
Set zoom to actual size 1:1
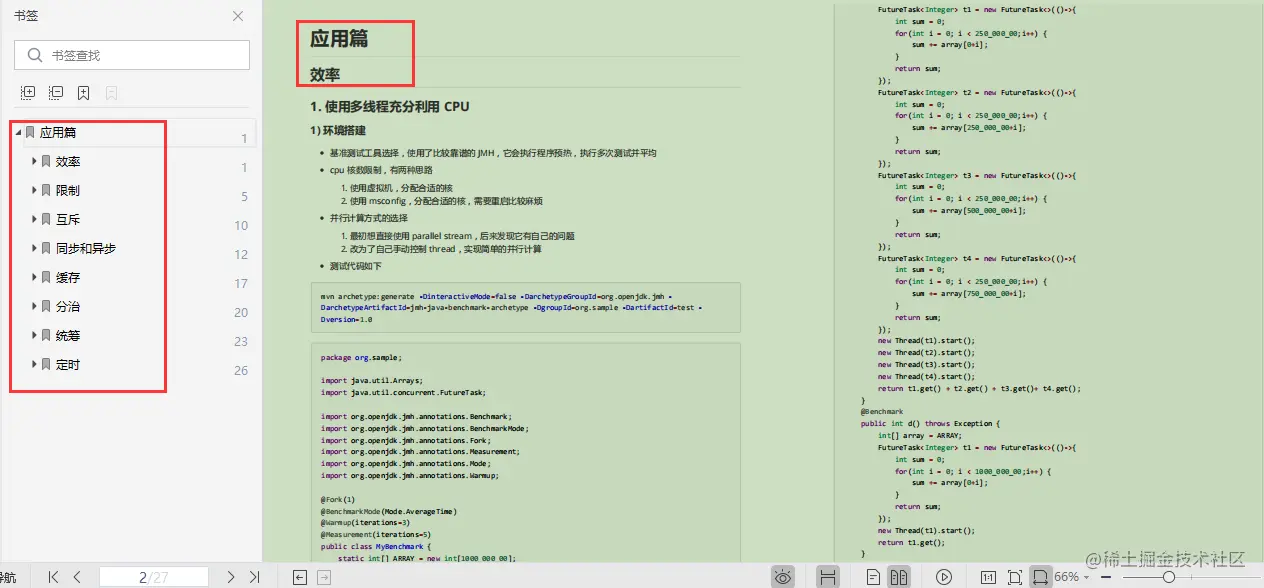pos(990,577)
